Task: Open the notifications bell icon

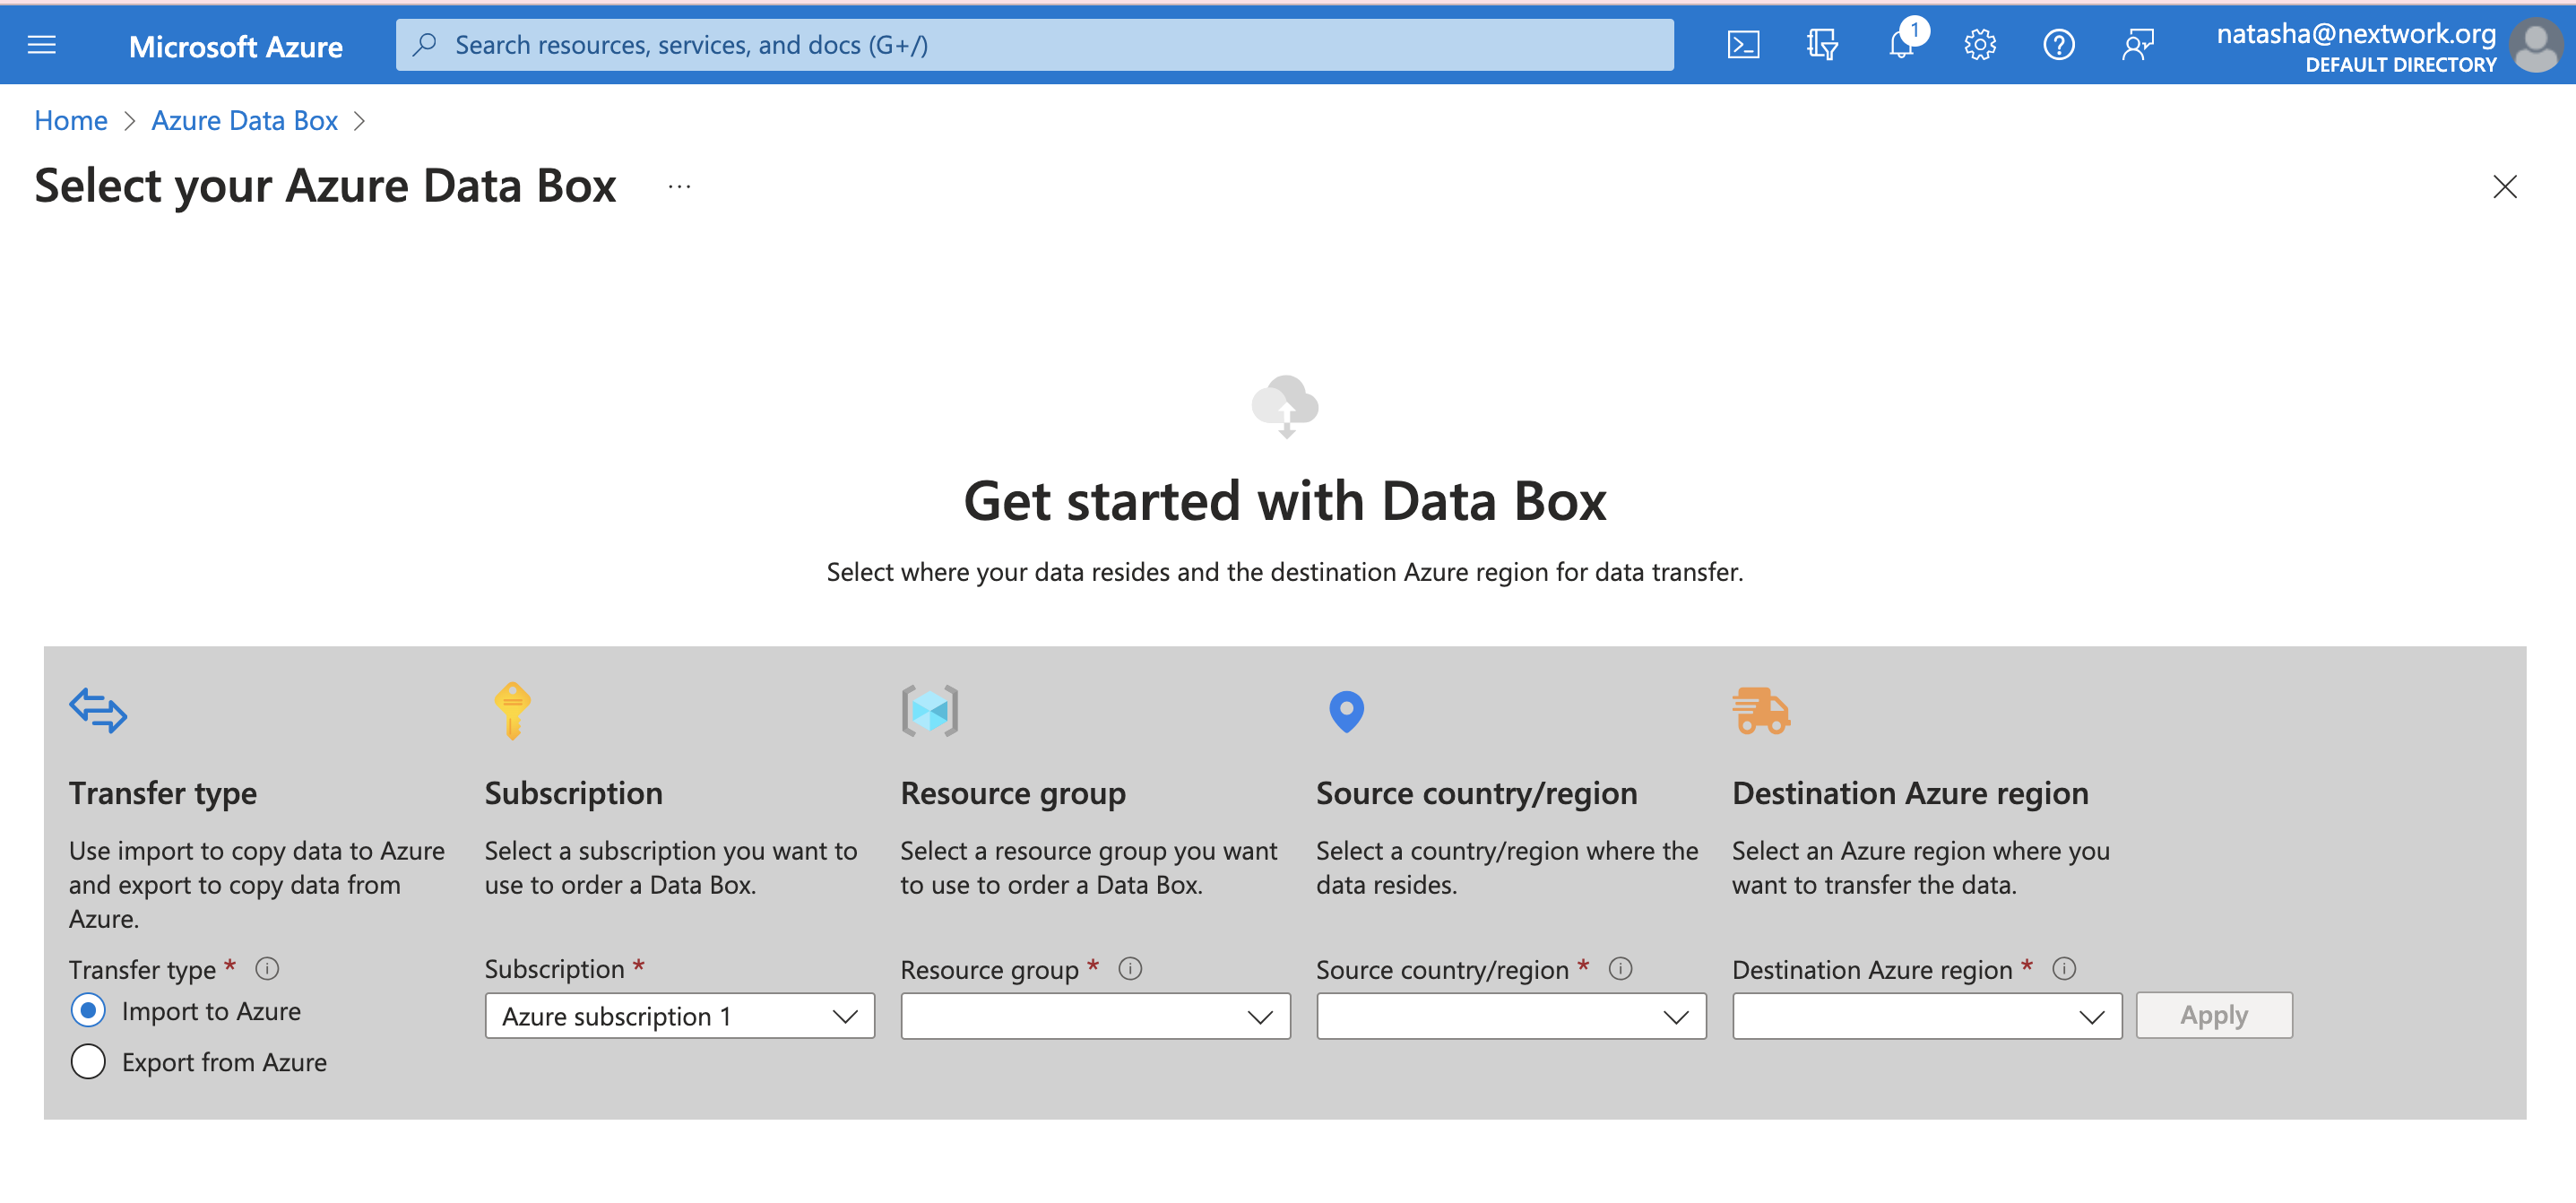Action: coord(1900,45)
